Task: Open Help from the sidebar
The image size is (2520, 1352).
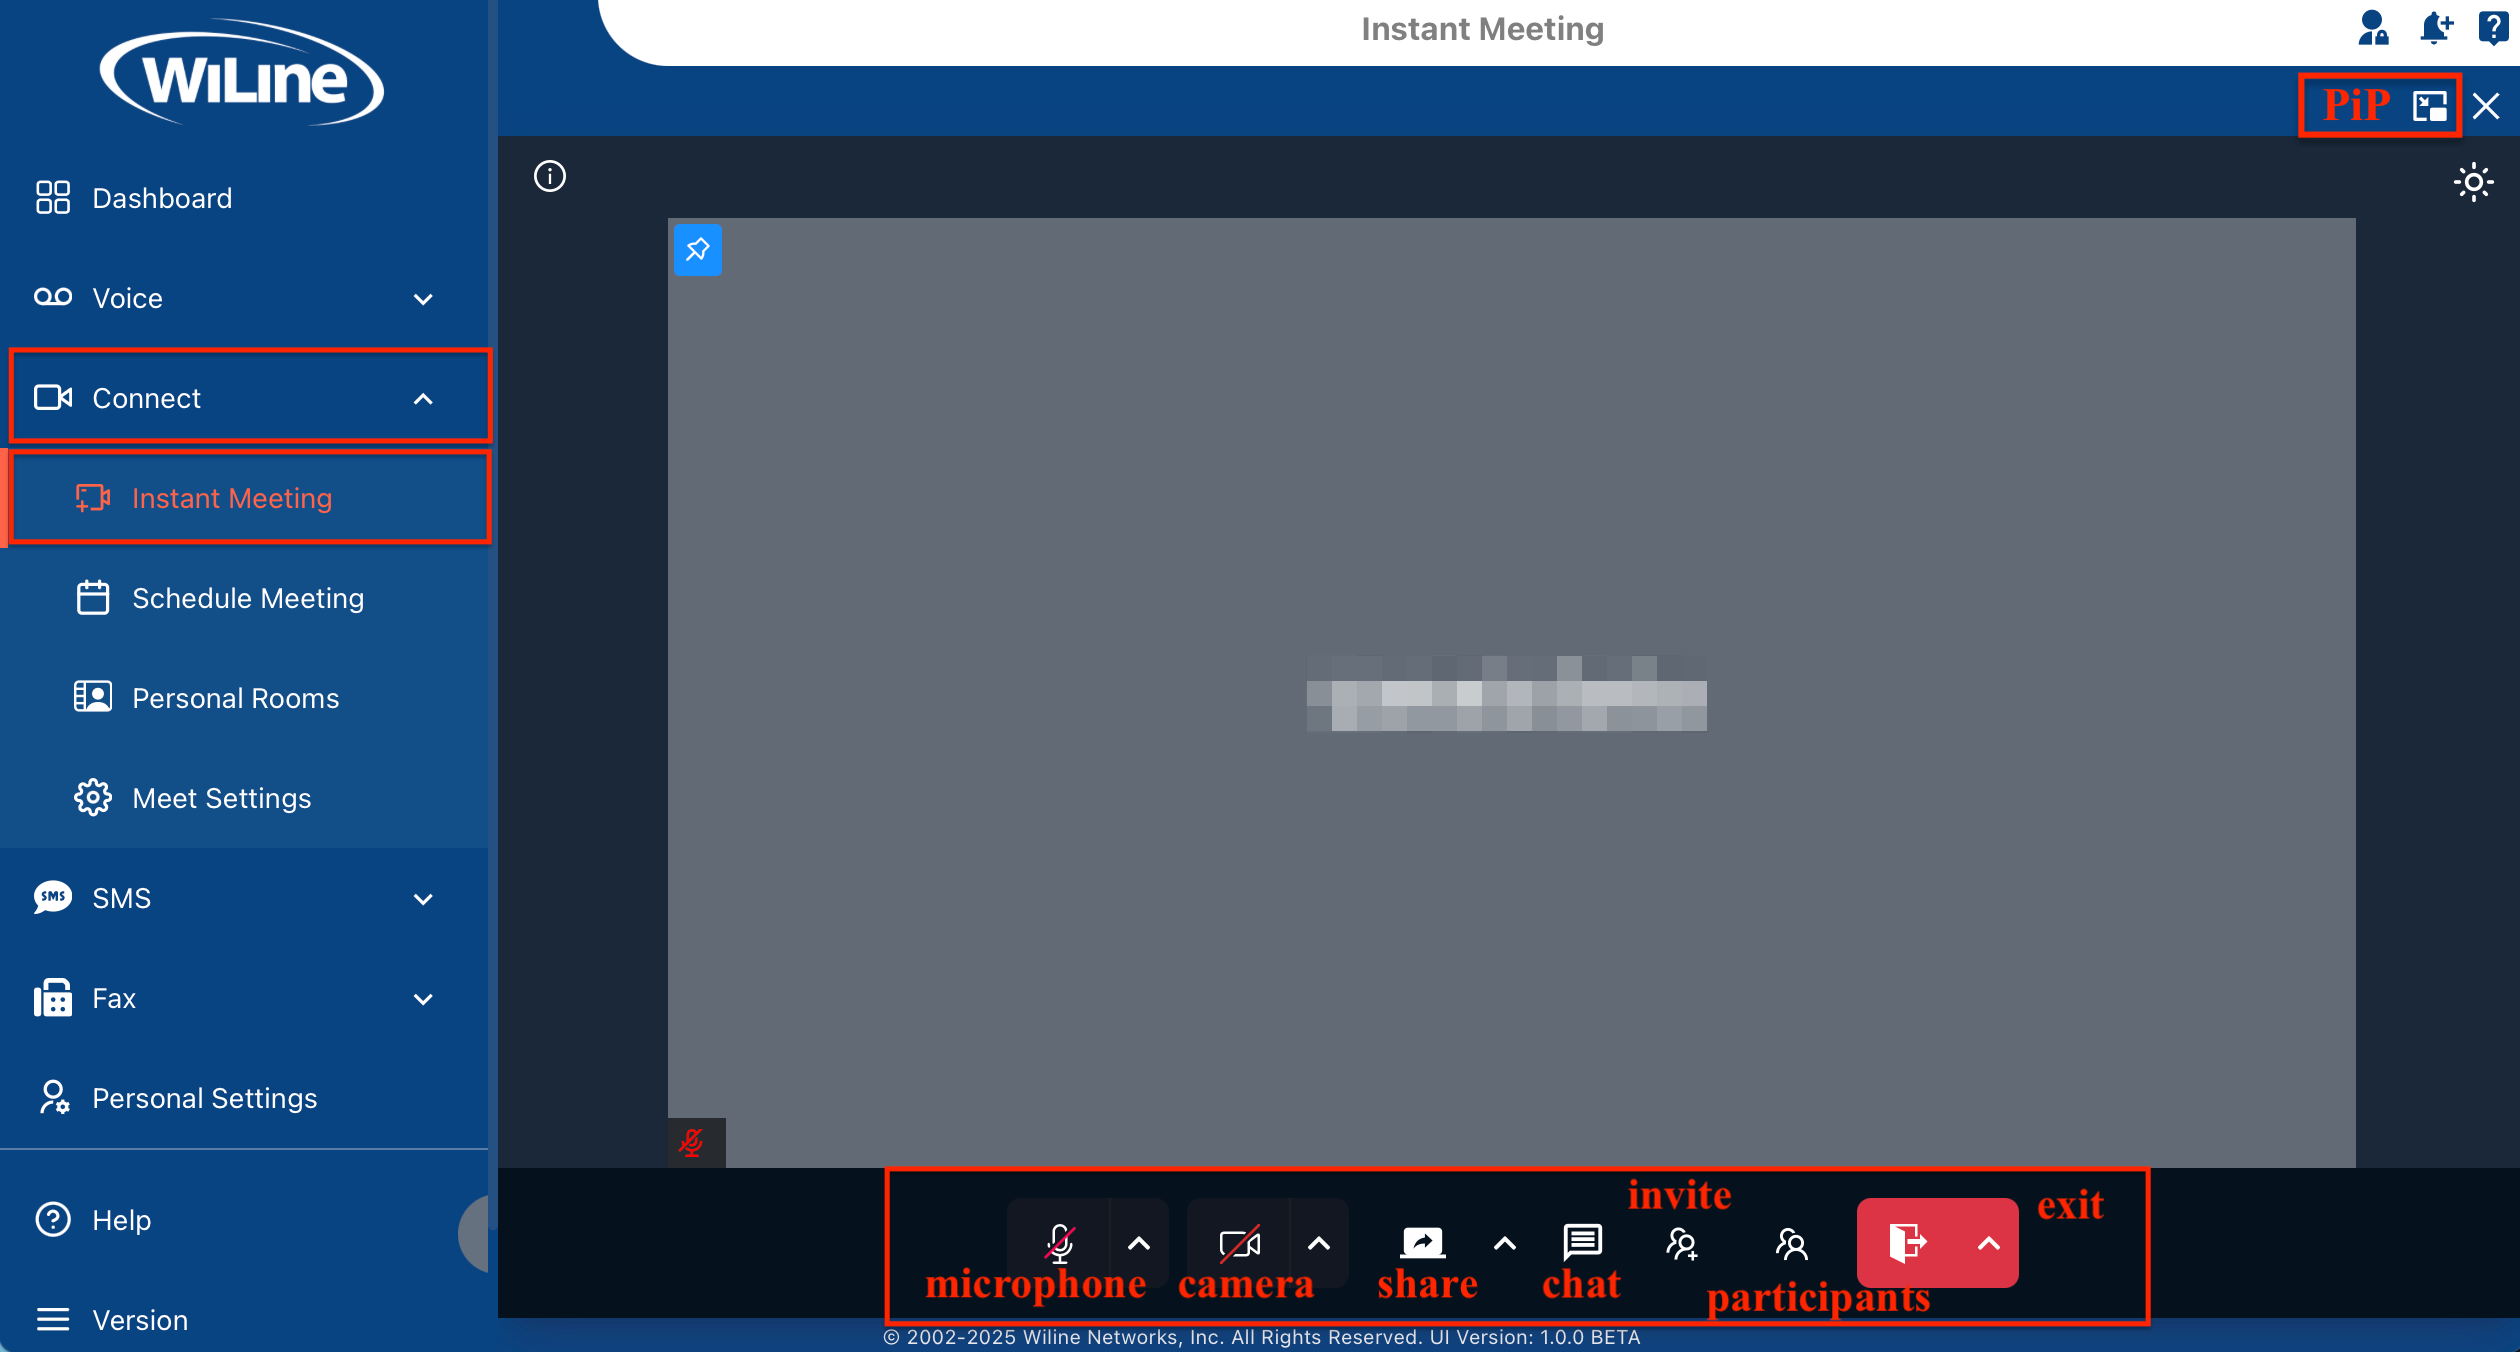Action: tap(122, 1219)
